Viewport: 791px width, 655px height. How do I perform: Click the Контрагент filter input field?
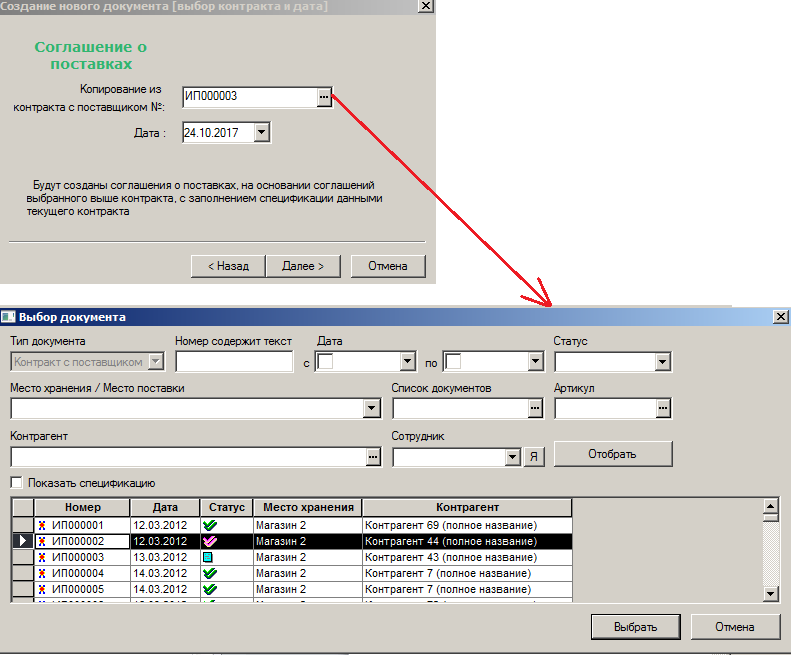pos(189,457)
